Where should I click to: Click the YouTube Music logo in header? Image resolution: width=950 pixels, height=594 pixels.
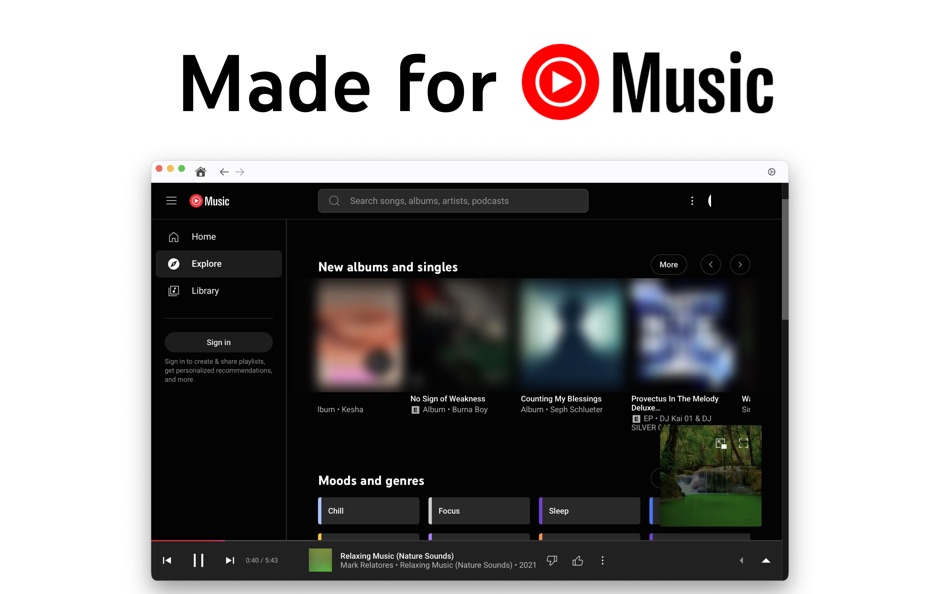210,201
